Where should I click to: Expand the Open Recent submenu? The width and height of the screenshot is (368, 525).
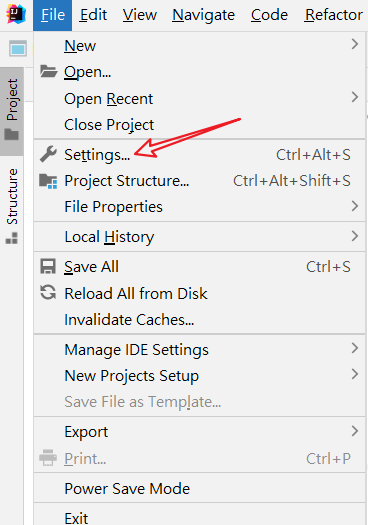pos(200,99)
